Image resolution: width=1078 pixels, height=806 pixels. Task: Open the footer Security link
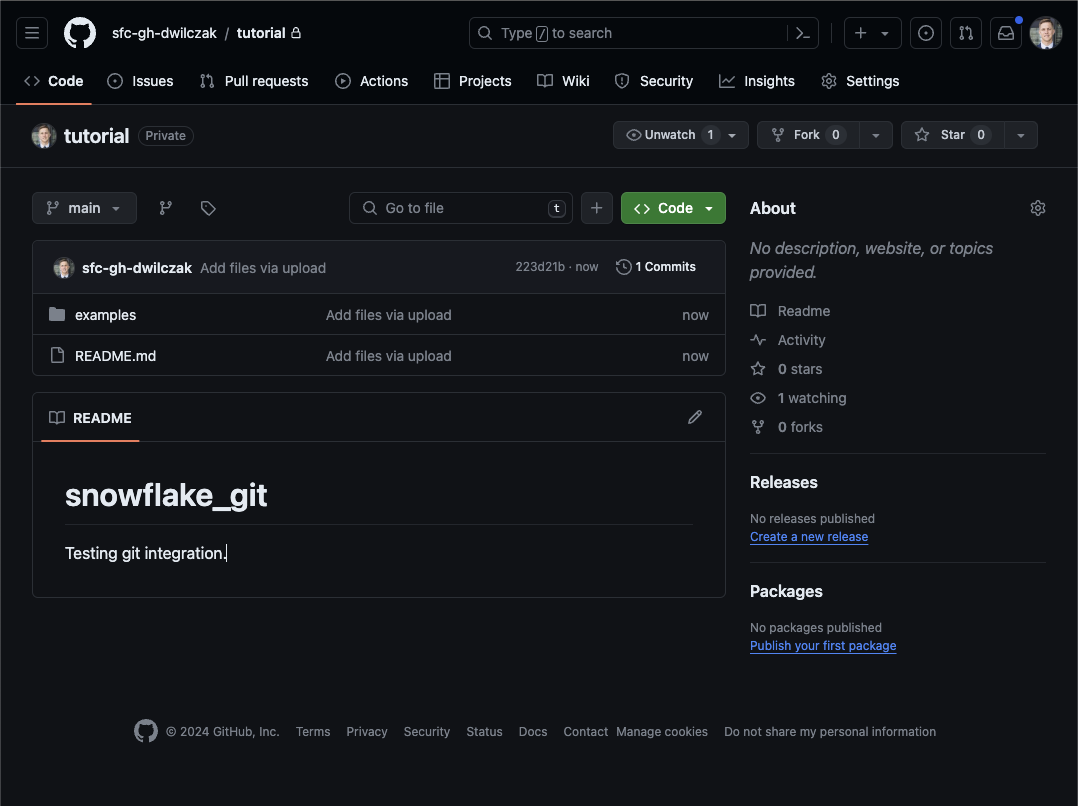click(x=426, y=732)
